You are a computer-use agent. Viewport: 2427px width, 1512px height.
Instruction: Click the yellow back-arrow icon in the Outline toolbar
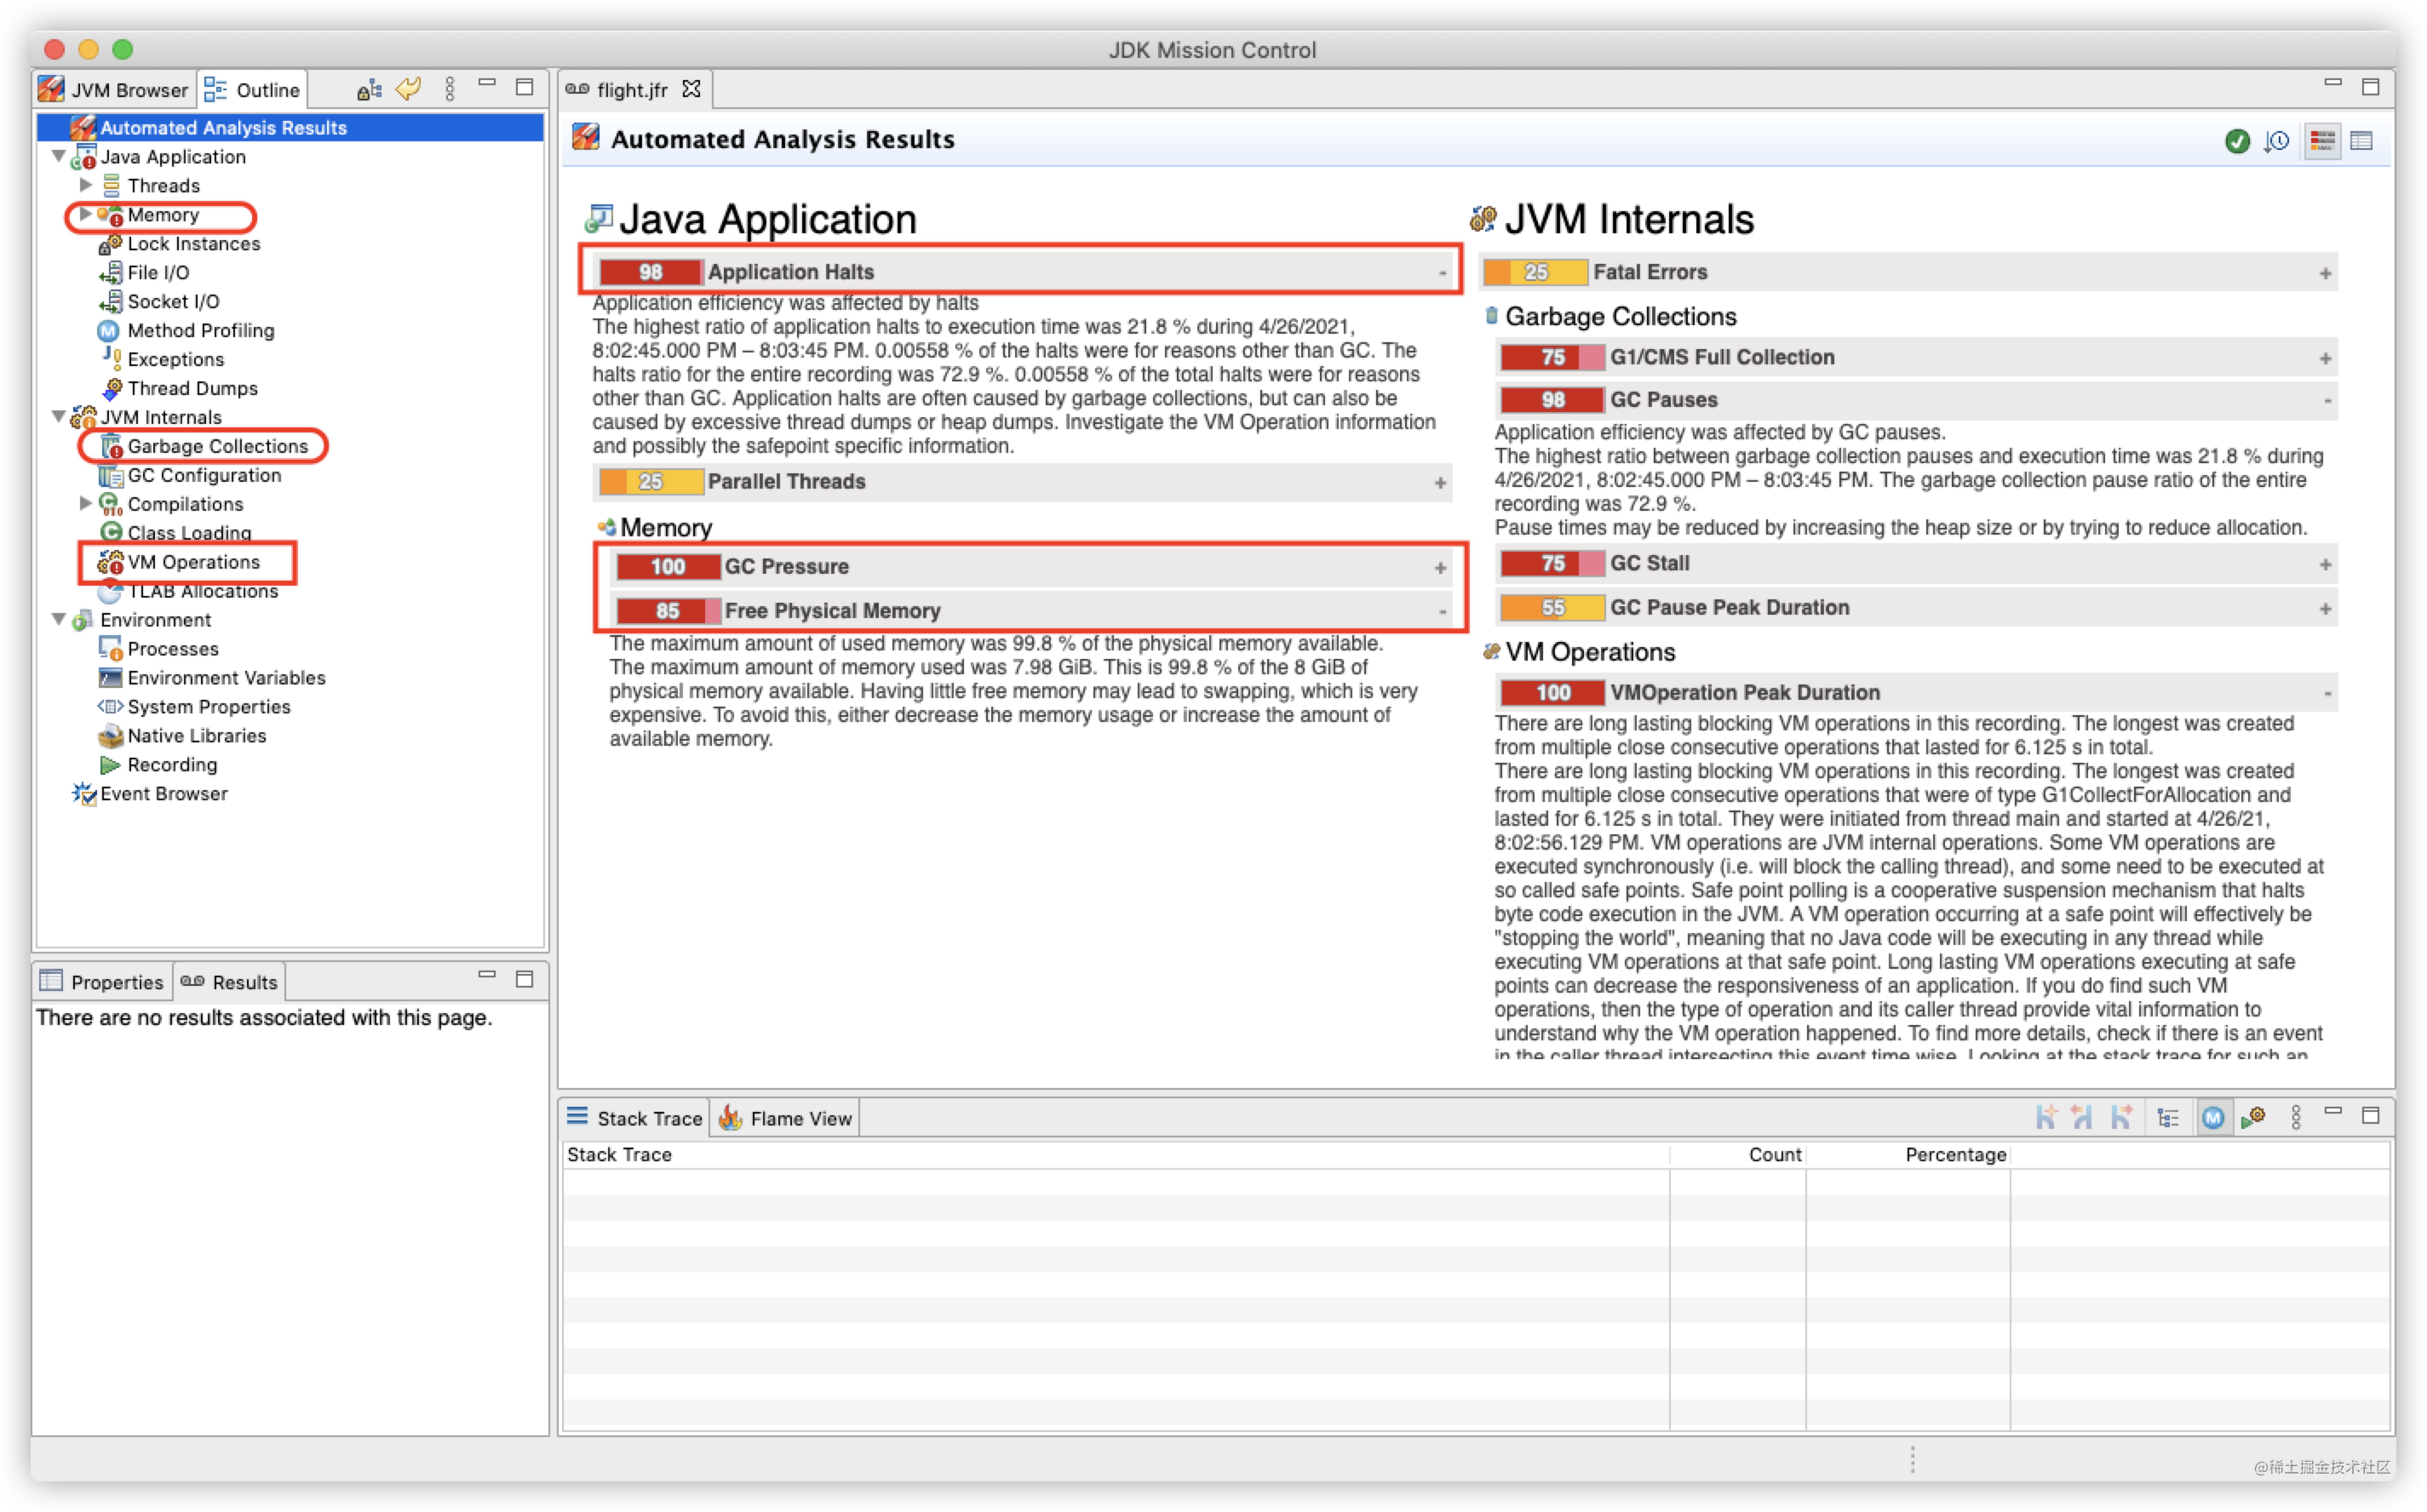click(x=408, y=89)
